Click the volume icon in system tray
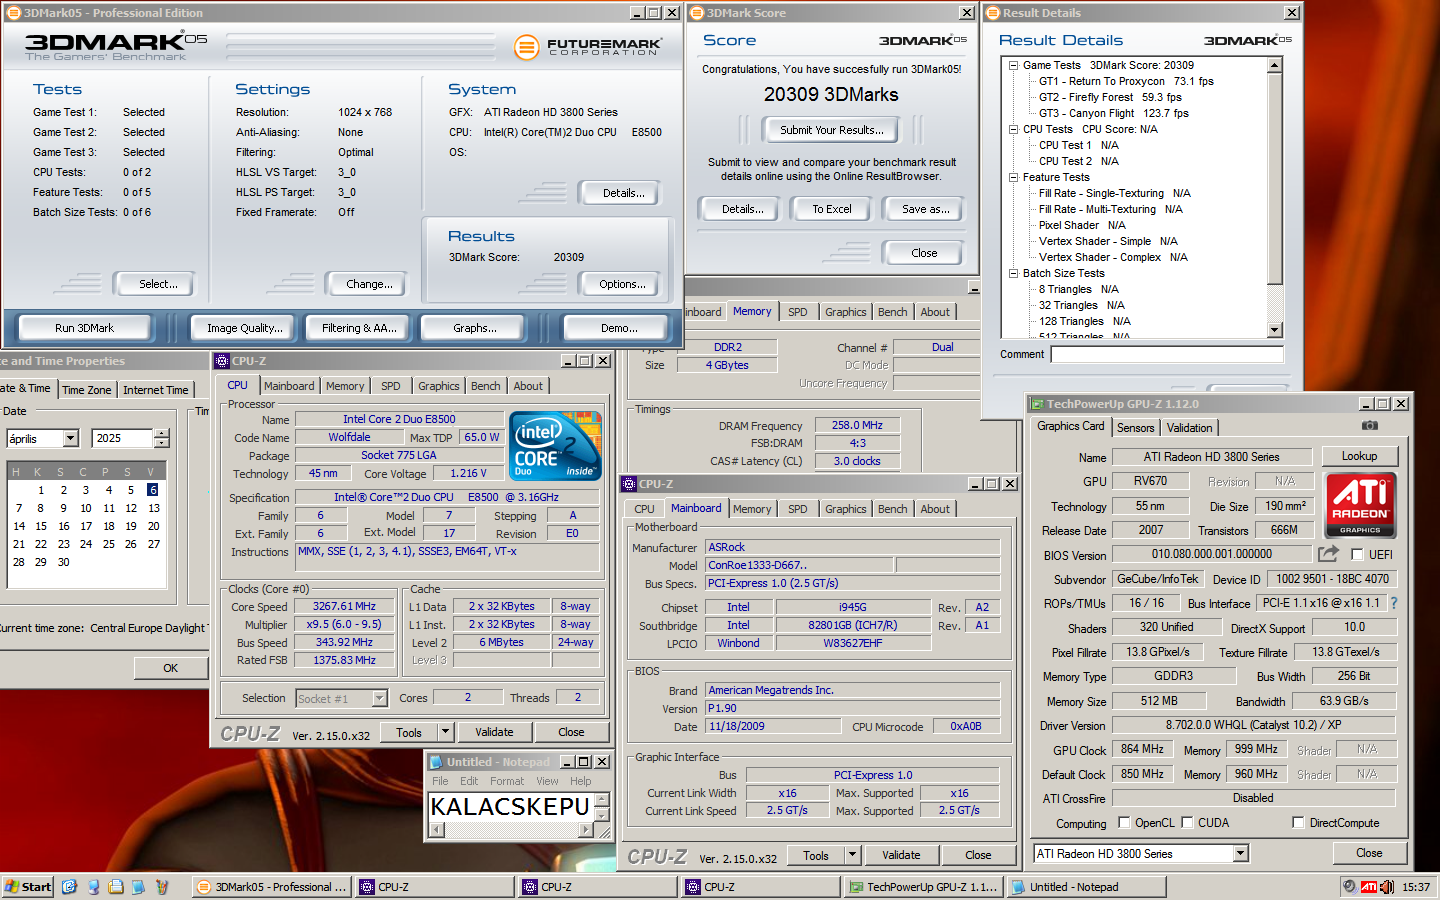This screenshot has width=1440, height=900. (x=1388, y=887)
